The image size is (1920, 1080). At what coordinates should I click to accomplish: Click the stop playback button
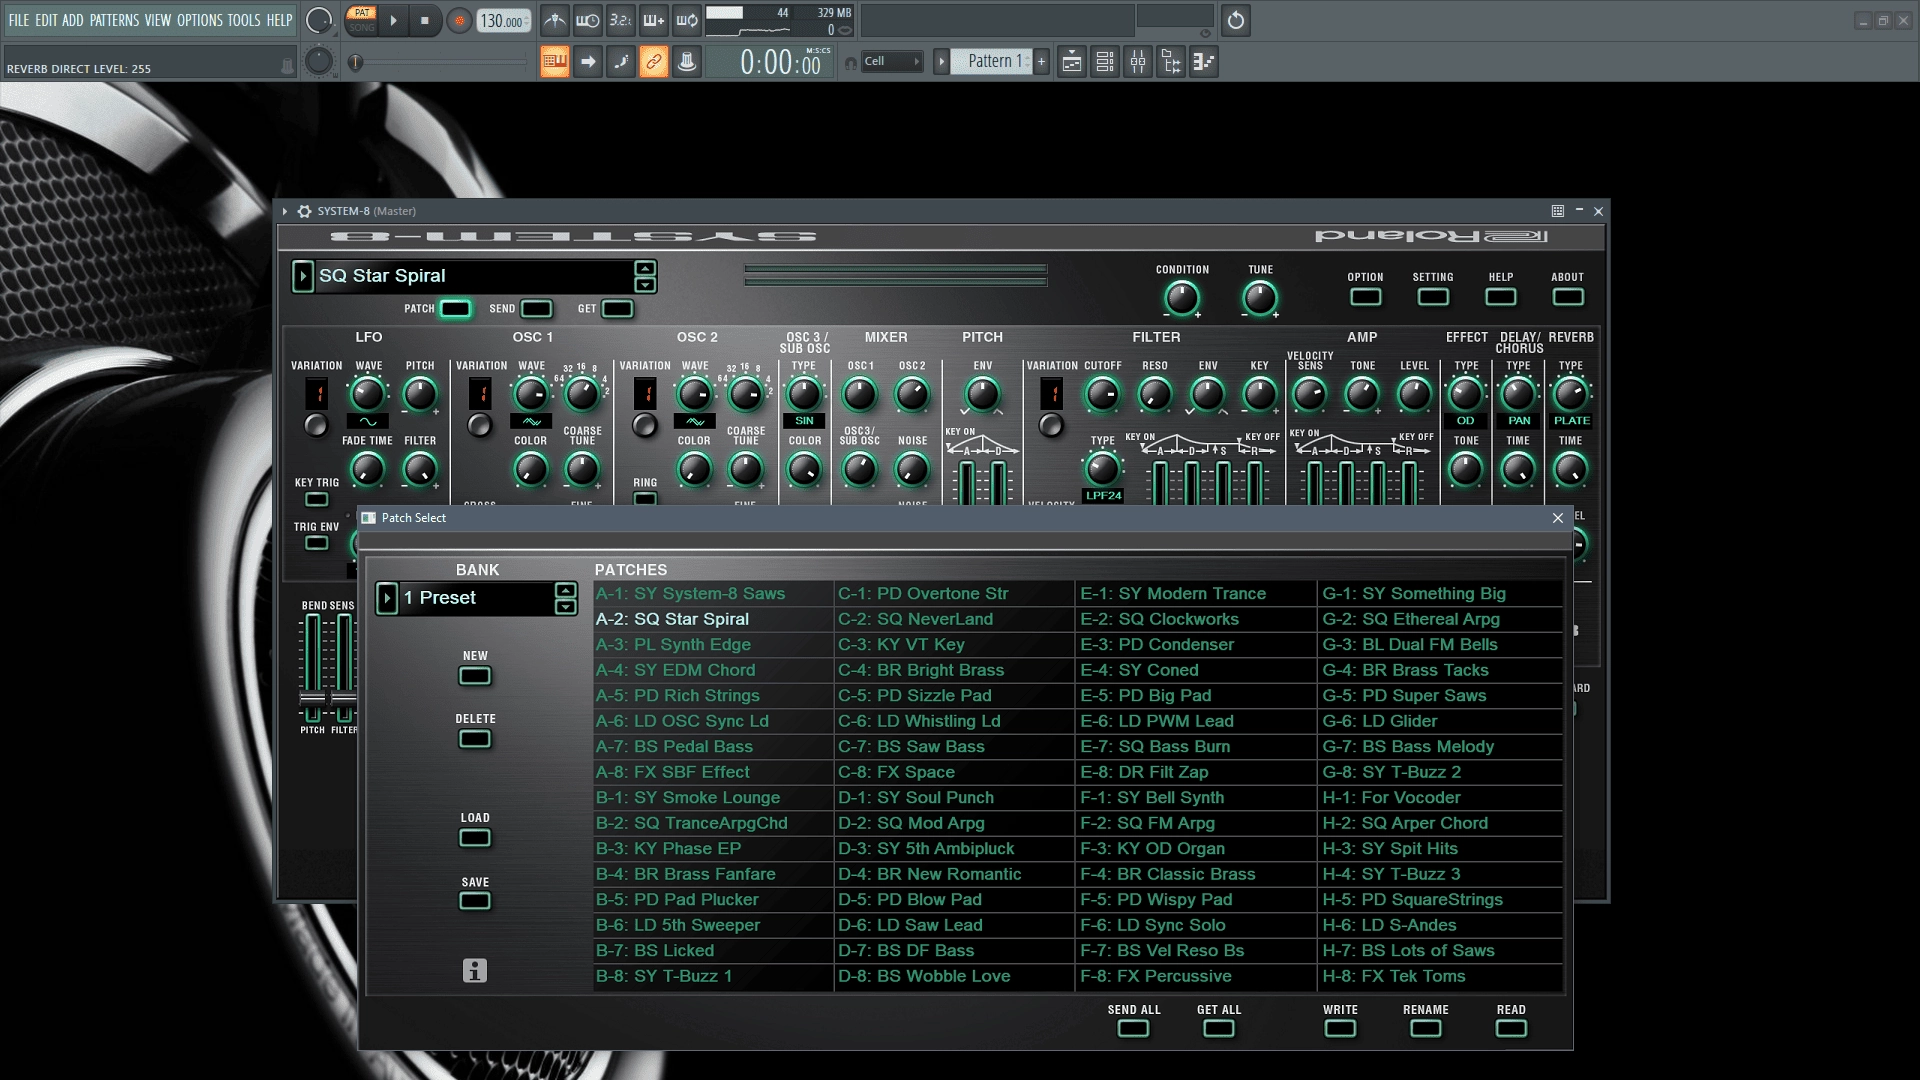(x=425, y=20)
